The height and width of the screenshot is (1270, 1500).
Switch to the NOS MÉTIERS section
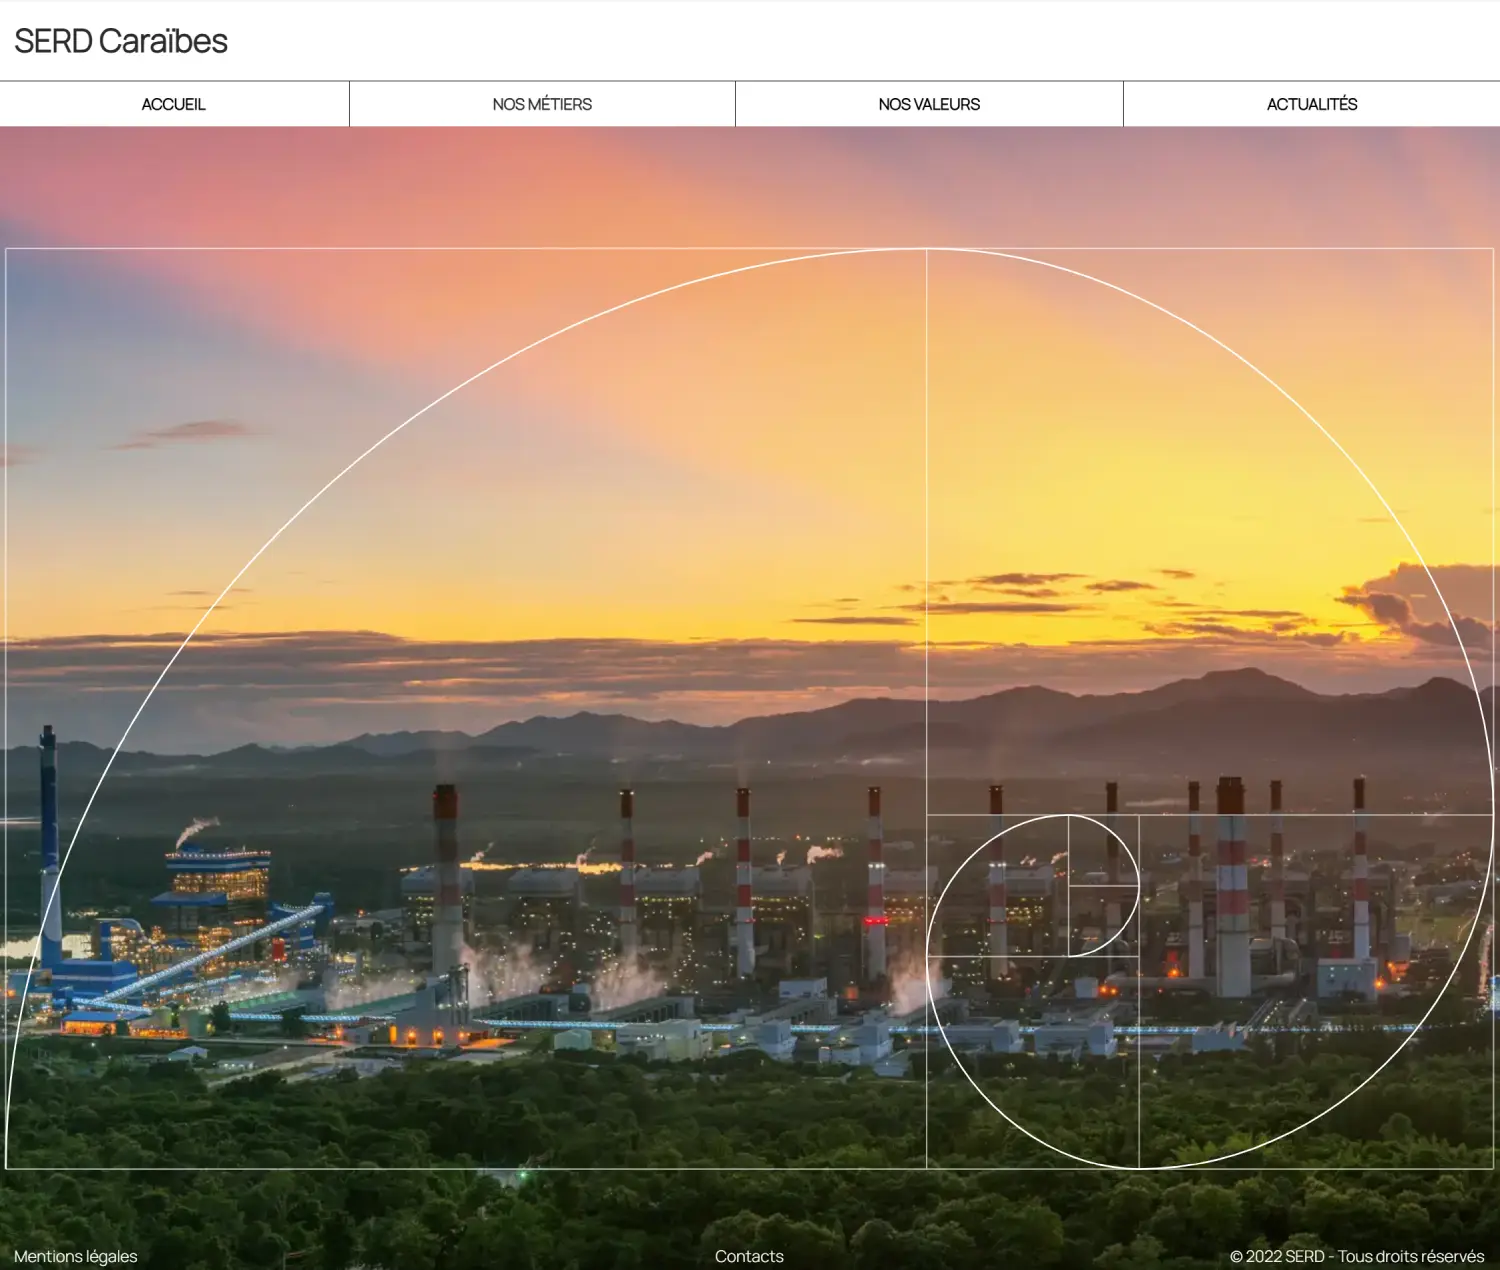[541, 103]
